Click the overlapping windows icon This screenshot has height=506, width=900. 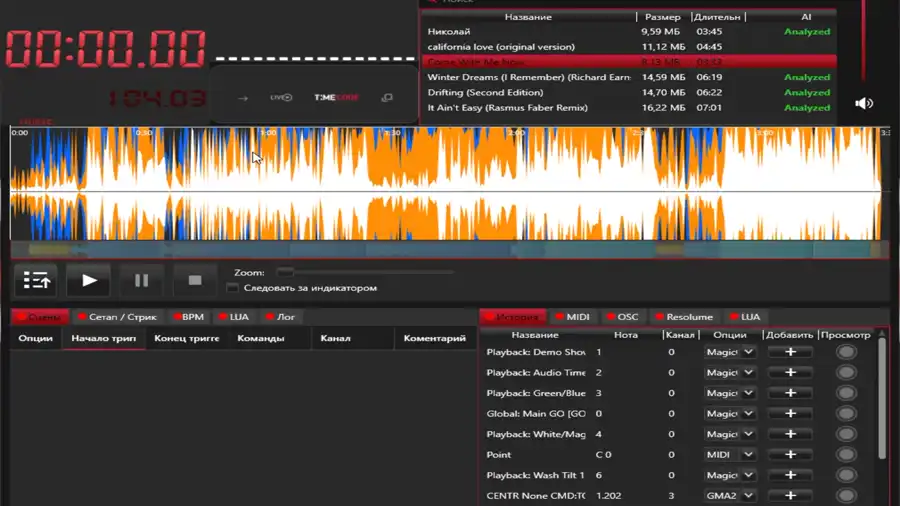pyautogui.click(x=387, y=98)
